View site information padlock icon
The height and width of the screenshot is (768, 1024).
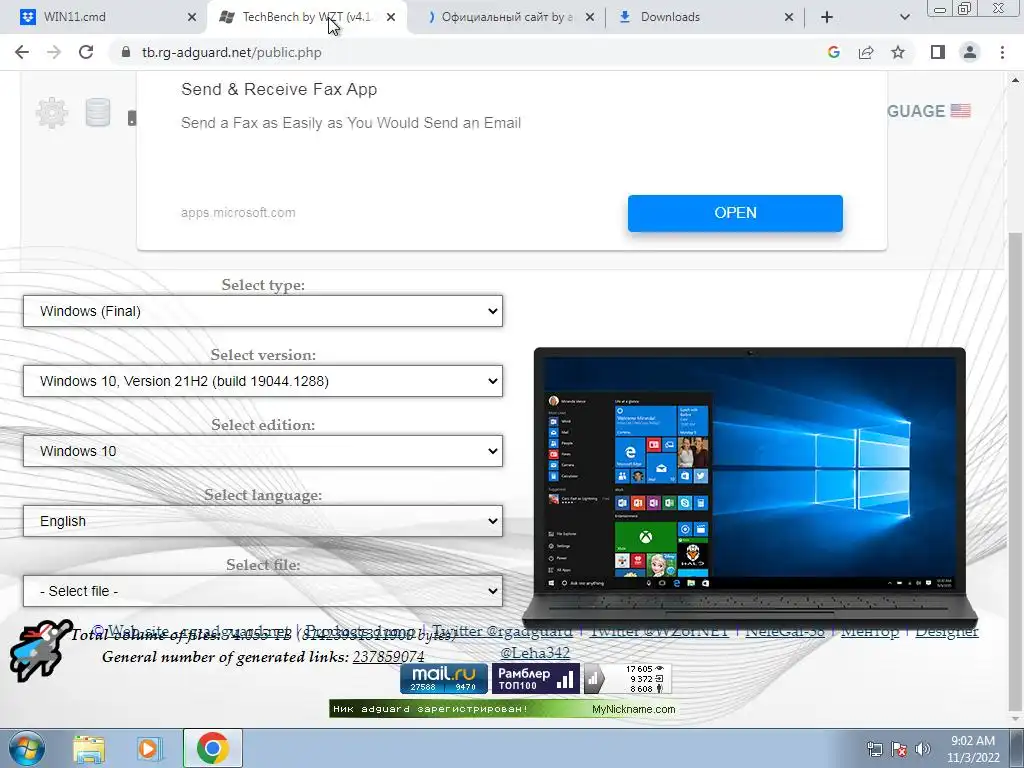(x=126, y=52)
